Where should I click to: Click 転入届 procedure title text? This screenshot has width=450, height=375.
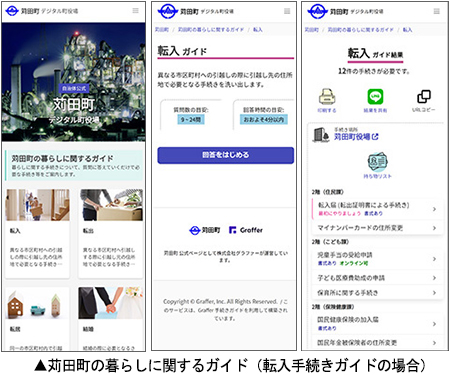tap(364, 205)
